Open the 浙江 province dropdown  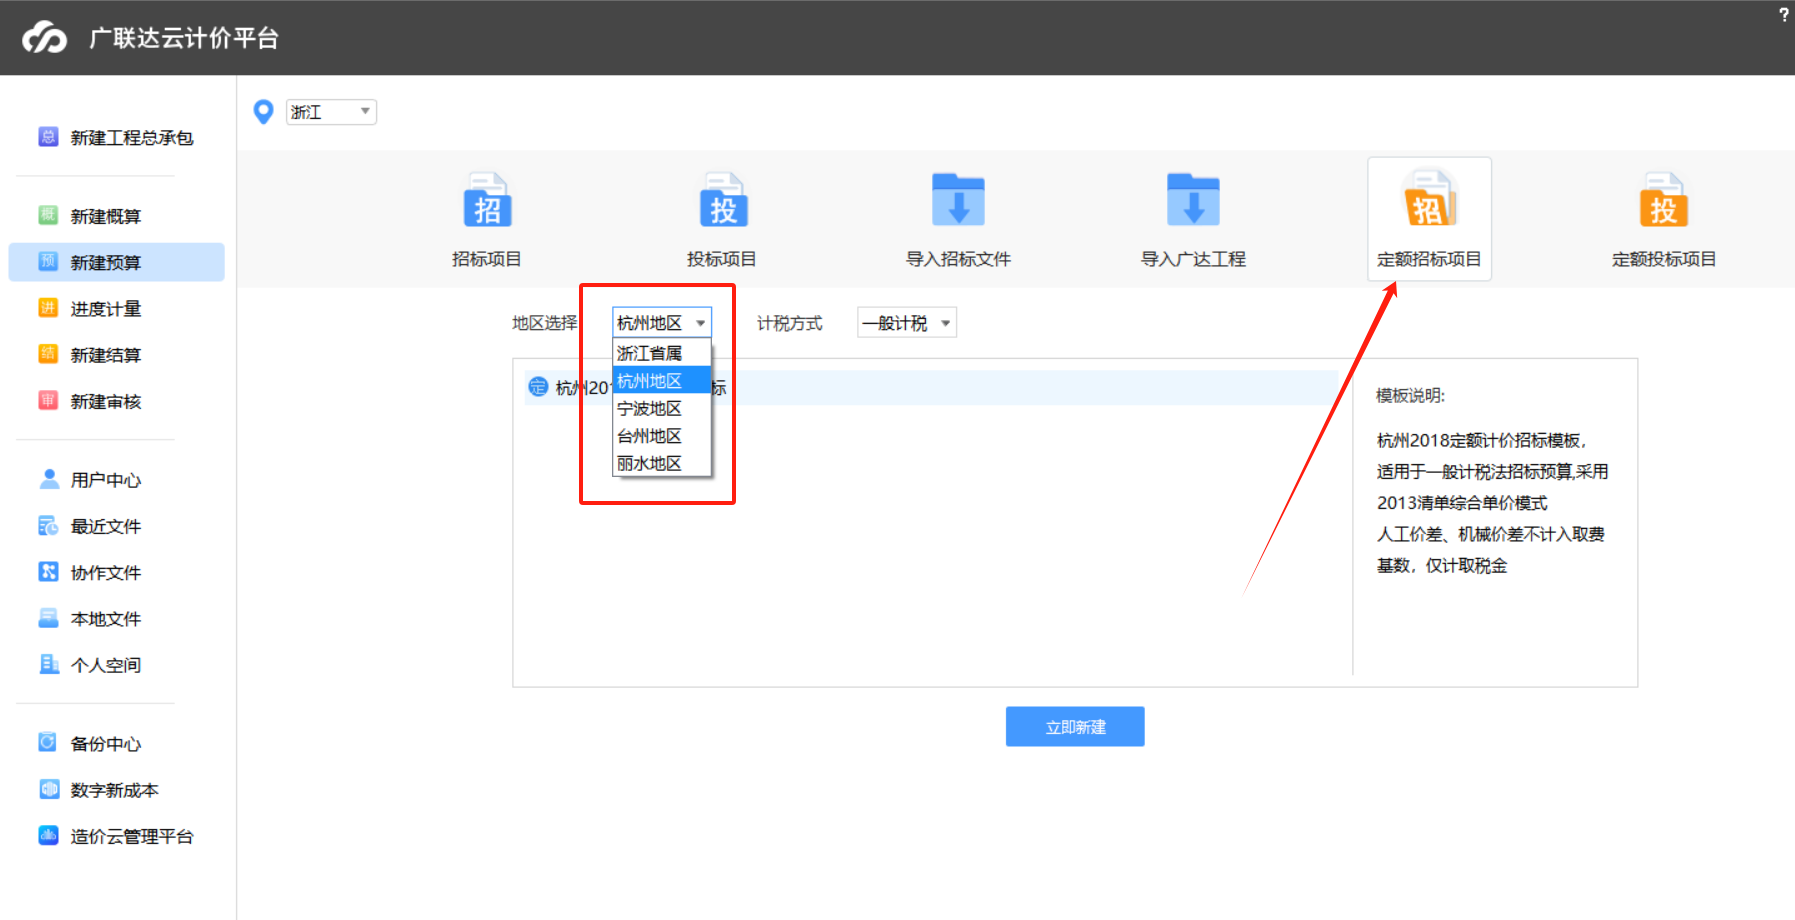pyautogui.click(x=331, y=112)
